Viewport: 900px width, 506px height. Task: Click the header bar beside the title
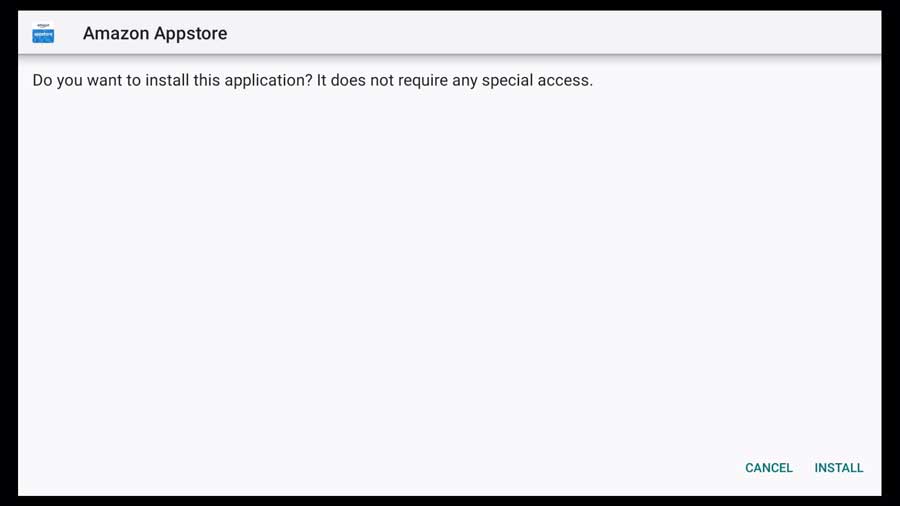pyautogui.click(x=551, y=33)
